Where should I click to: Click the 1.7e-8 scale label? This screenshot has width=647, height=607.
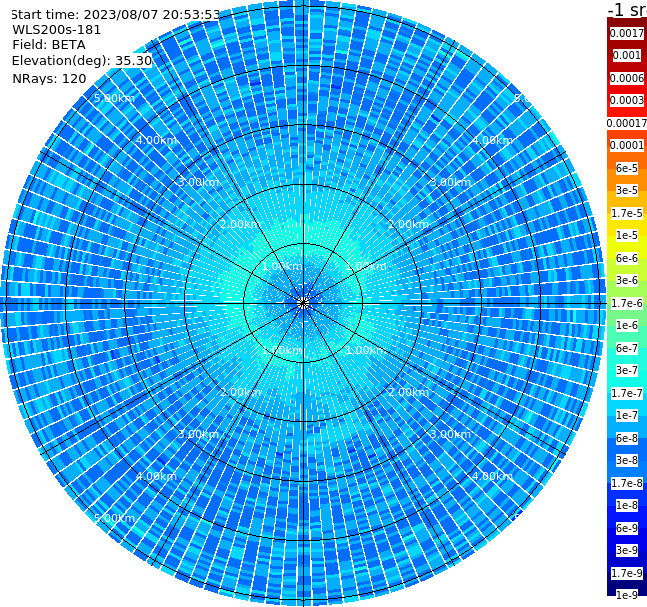[627, 483]
